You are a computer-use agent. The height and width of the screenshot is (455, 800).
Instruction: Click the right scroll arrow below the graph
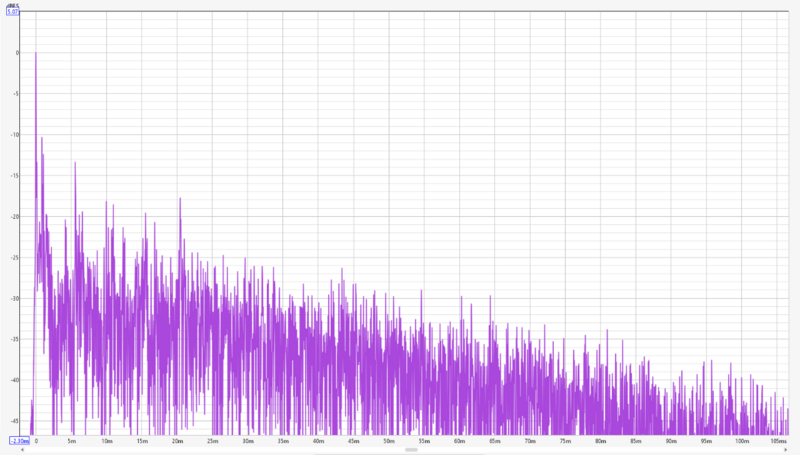coord(786,450)
